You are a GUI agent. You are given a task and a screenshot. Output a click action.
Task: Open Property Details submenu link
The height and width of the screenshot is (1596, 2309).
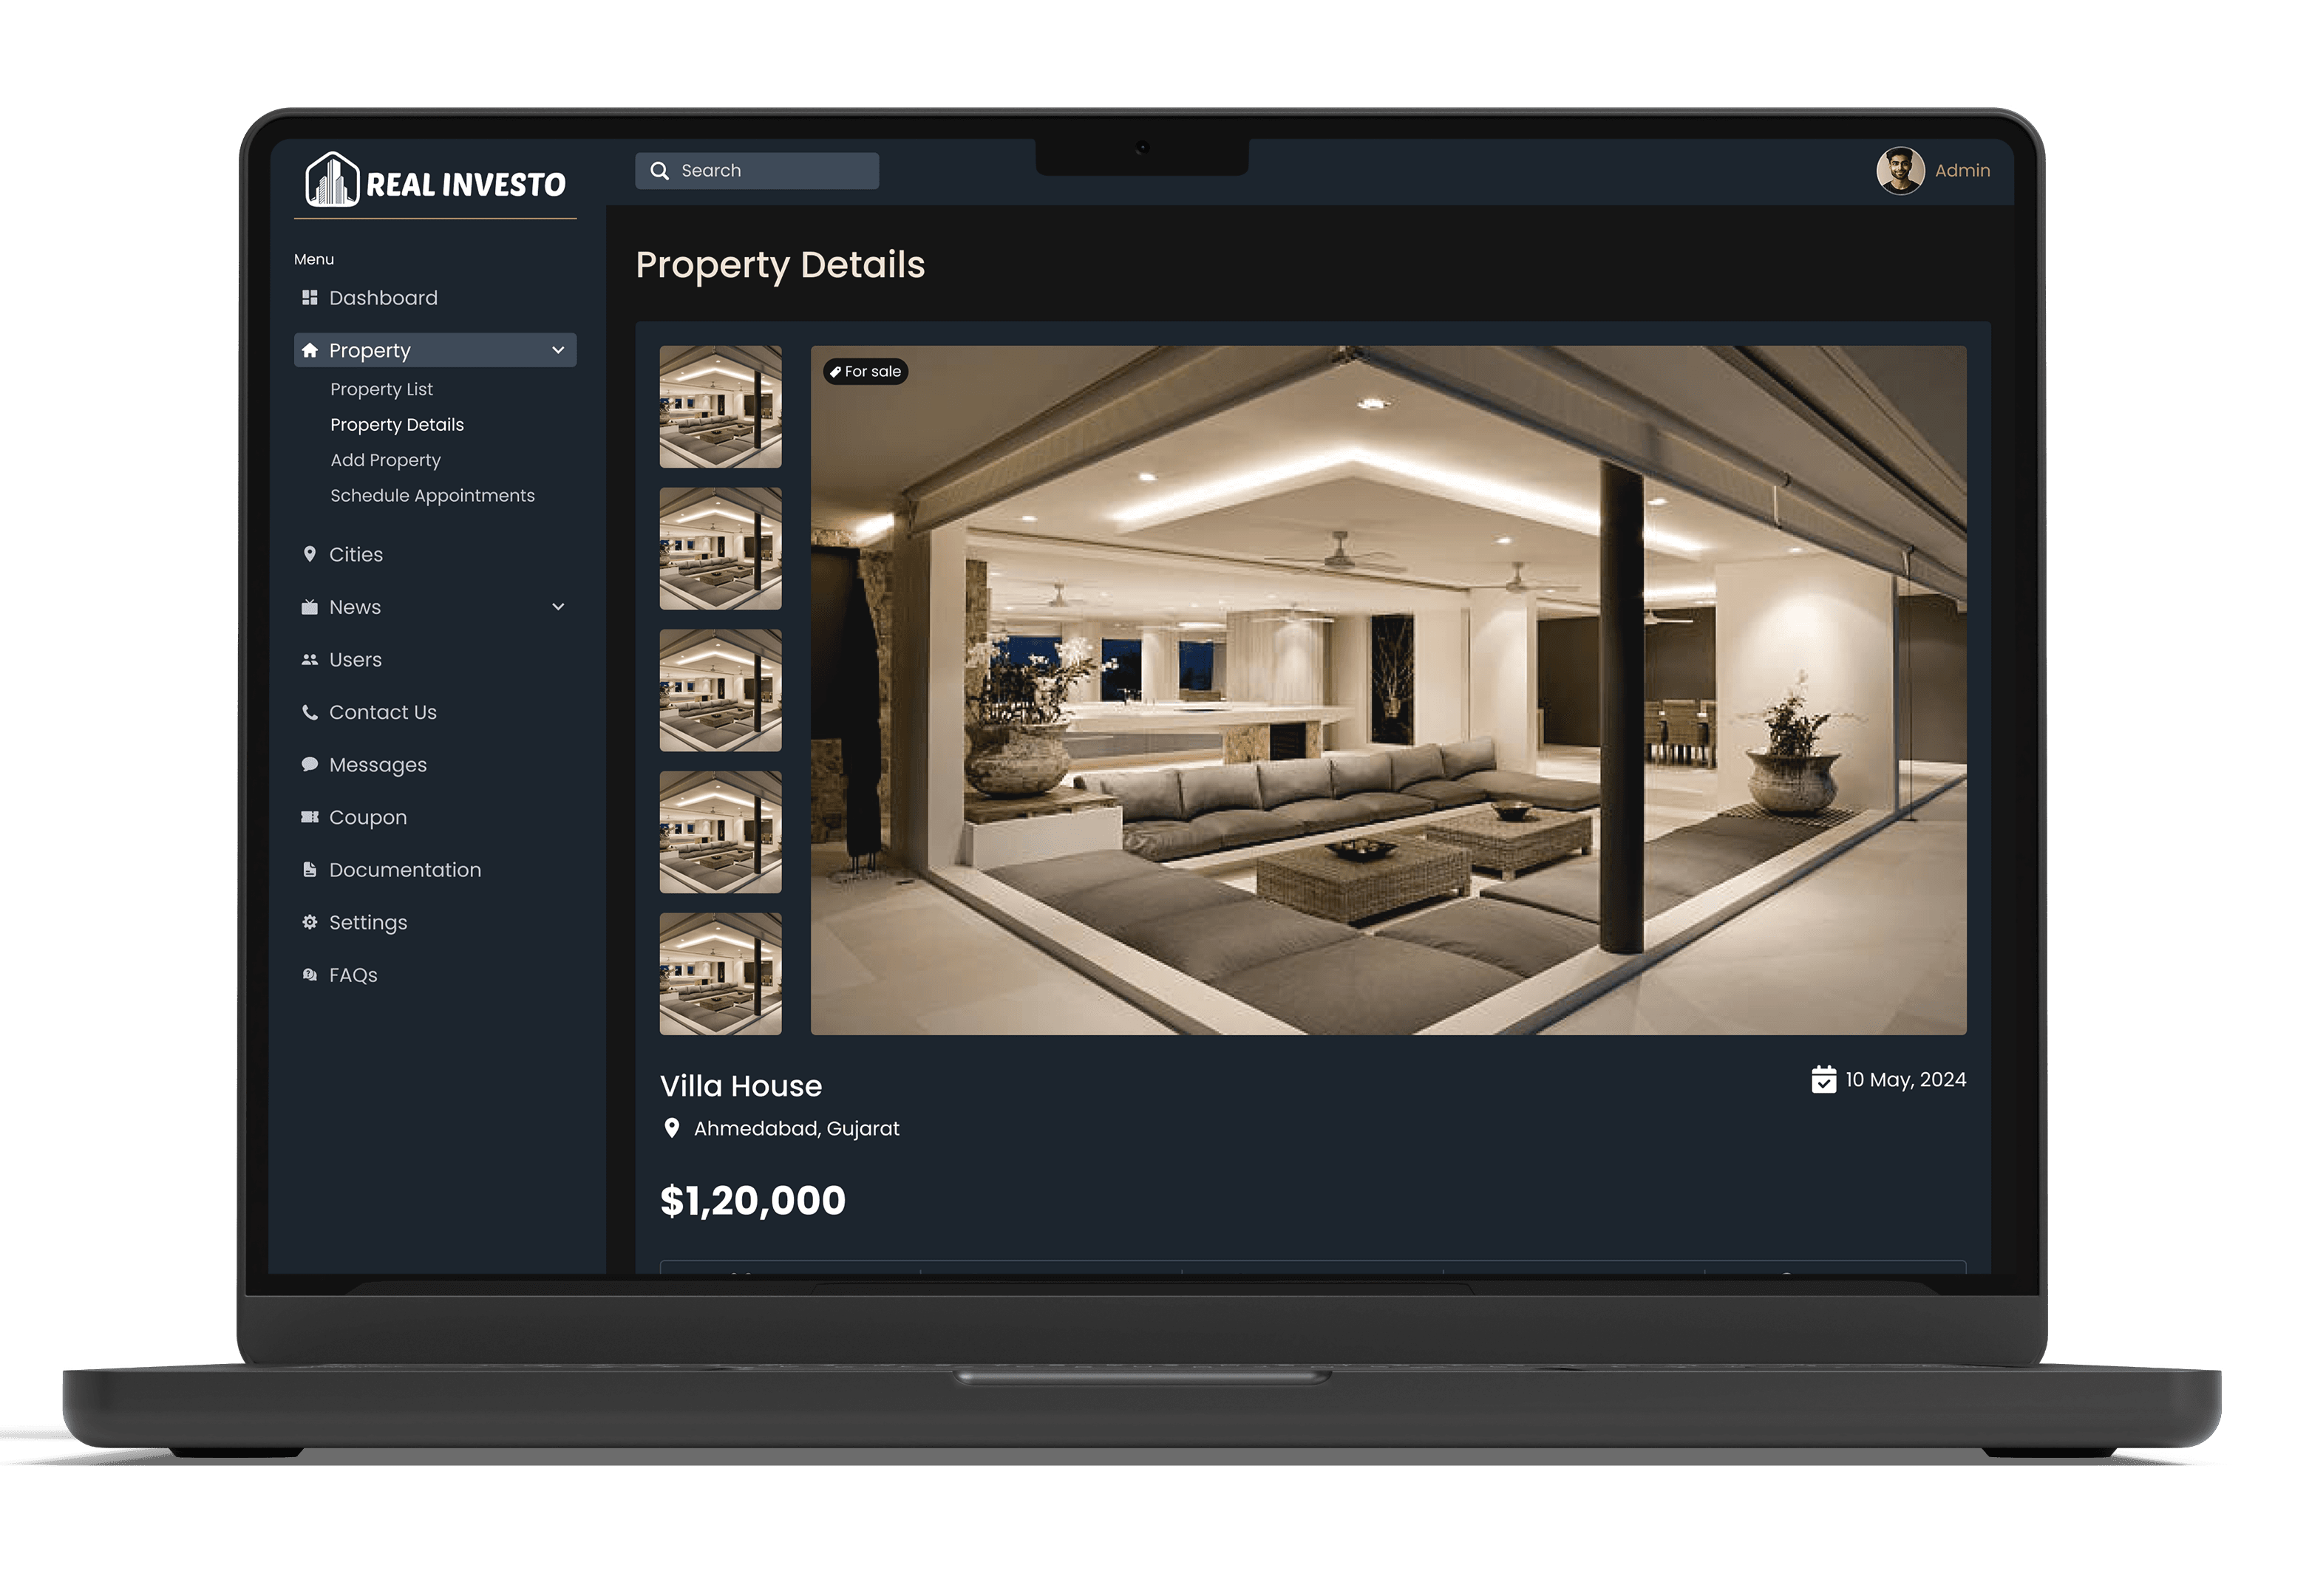coord(397,425)
